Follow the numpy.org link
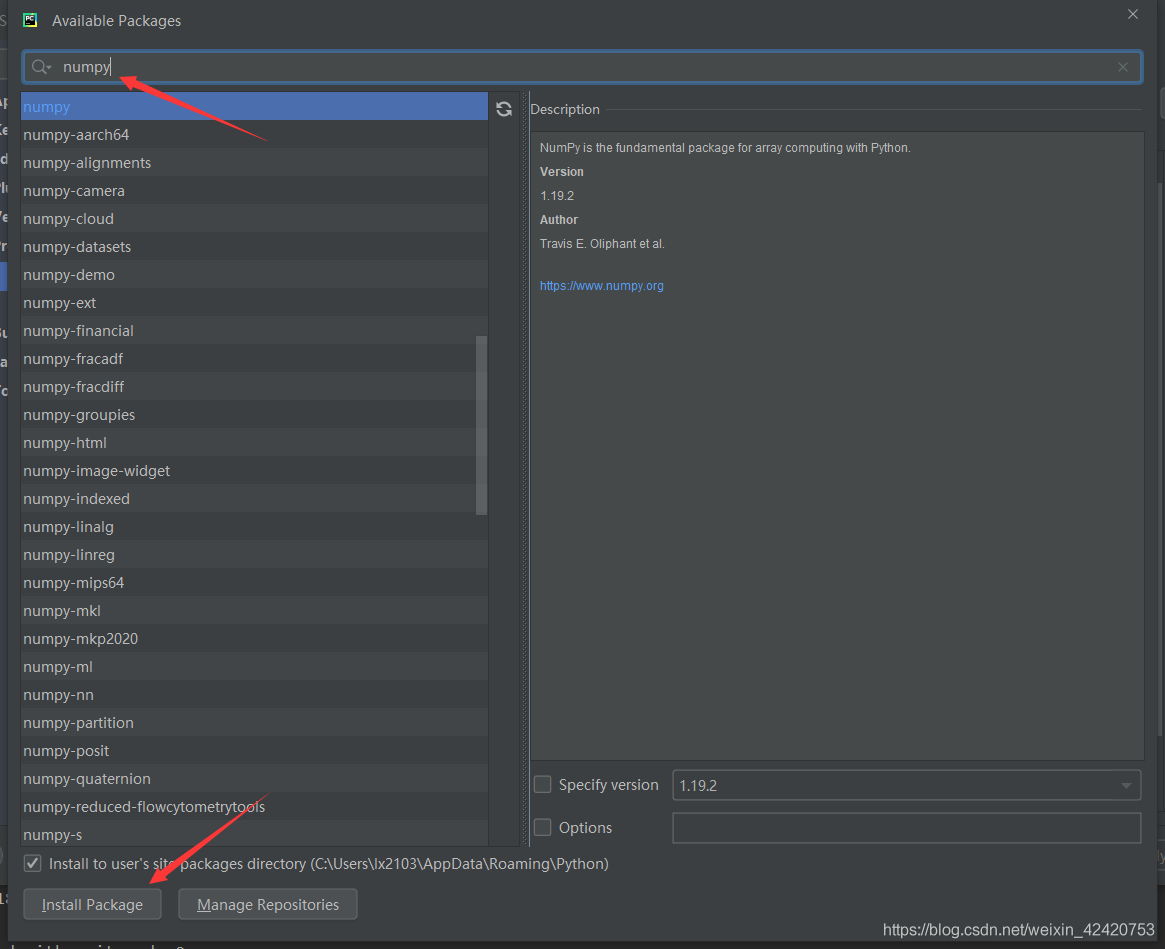The height and width of the screenshot is (949, 1165). (601, 285)
